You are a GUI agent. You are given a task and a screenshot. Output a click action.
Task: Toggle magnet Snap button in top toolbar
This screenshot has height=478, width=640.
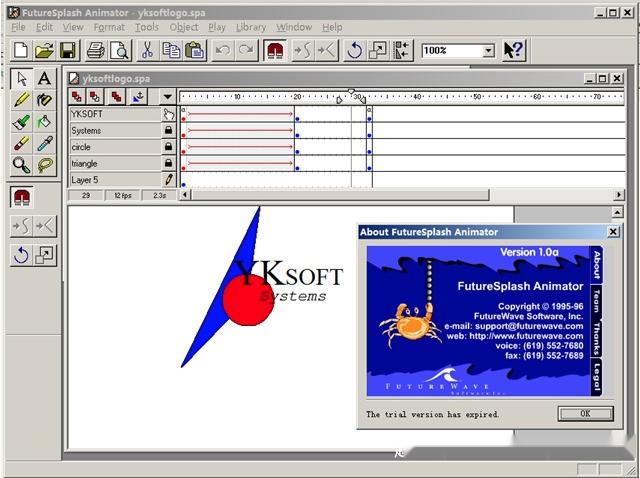(x=275, y=51)
